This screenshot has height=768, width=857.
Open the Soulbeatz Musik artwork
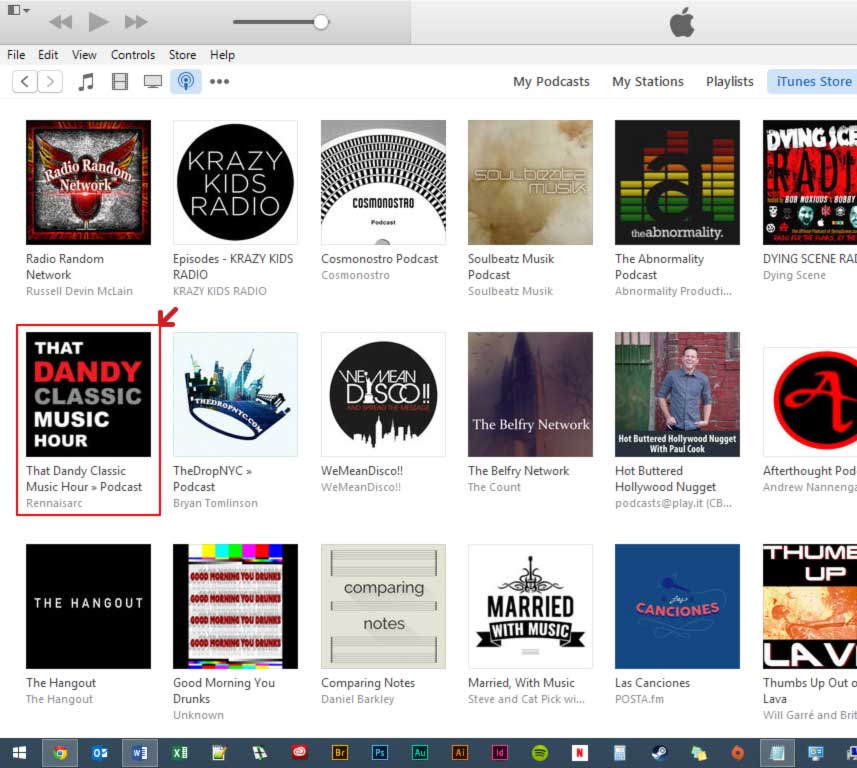530,183
